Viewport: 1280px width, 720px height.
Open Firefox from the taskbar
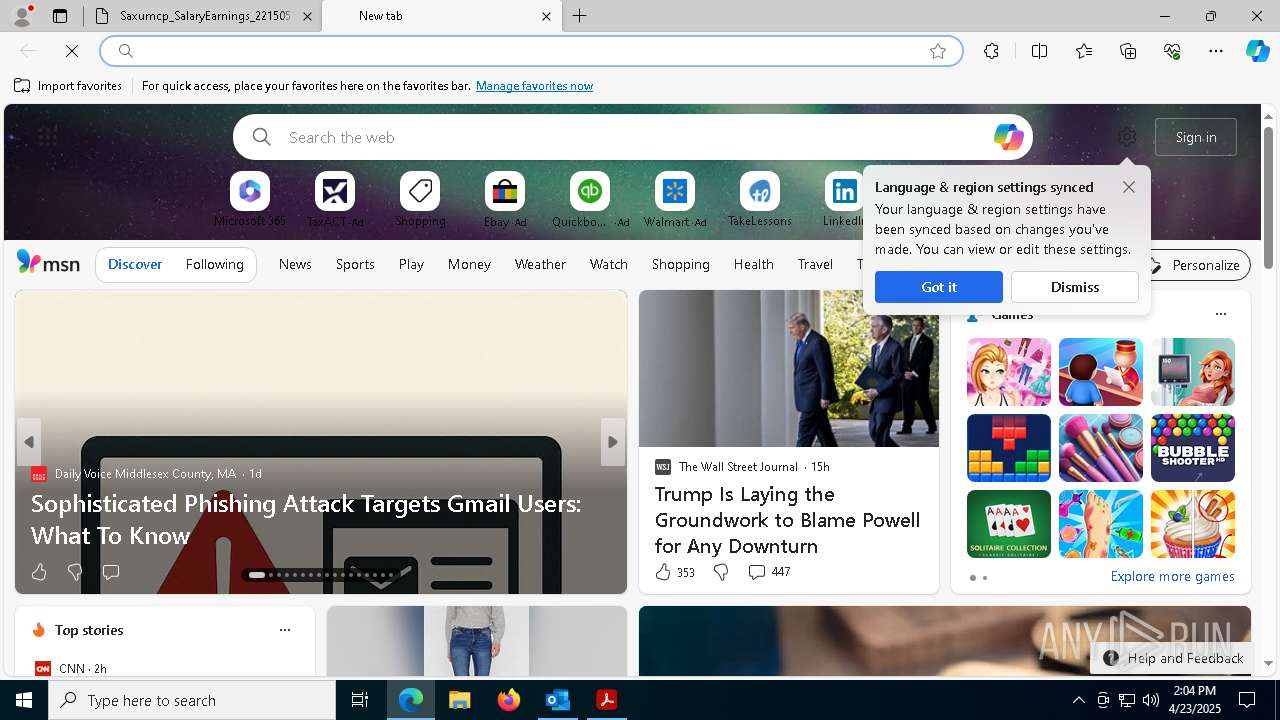509,700
